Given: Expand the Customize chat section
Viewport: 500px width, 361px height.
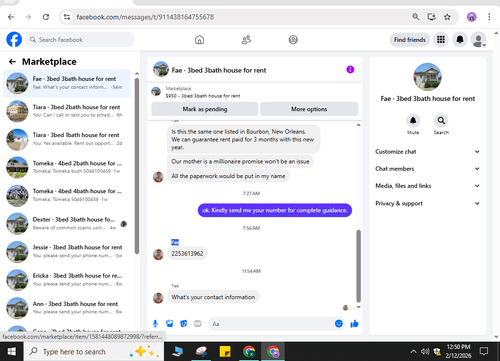Looking at the screenshot, I should coord(427,152).
